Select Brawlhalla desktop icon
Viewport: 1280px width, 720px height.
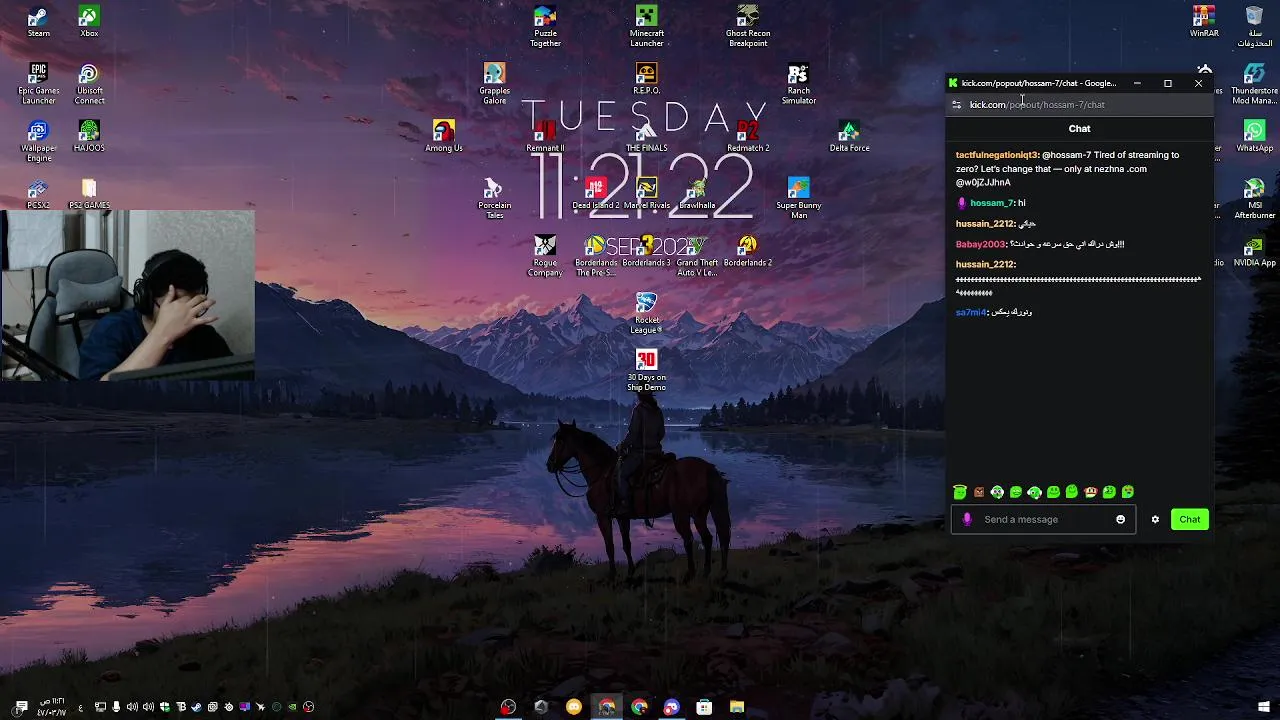[697, 194]
